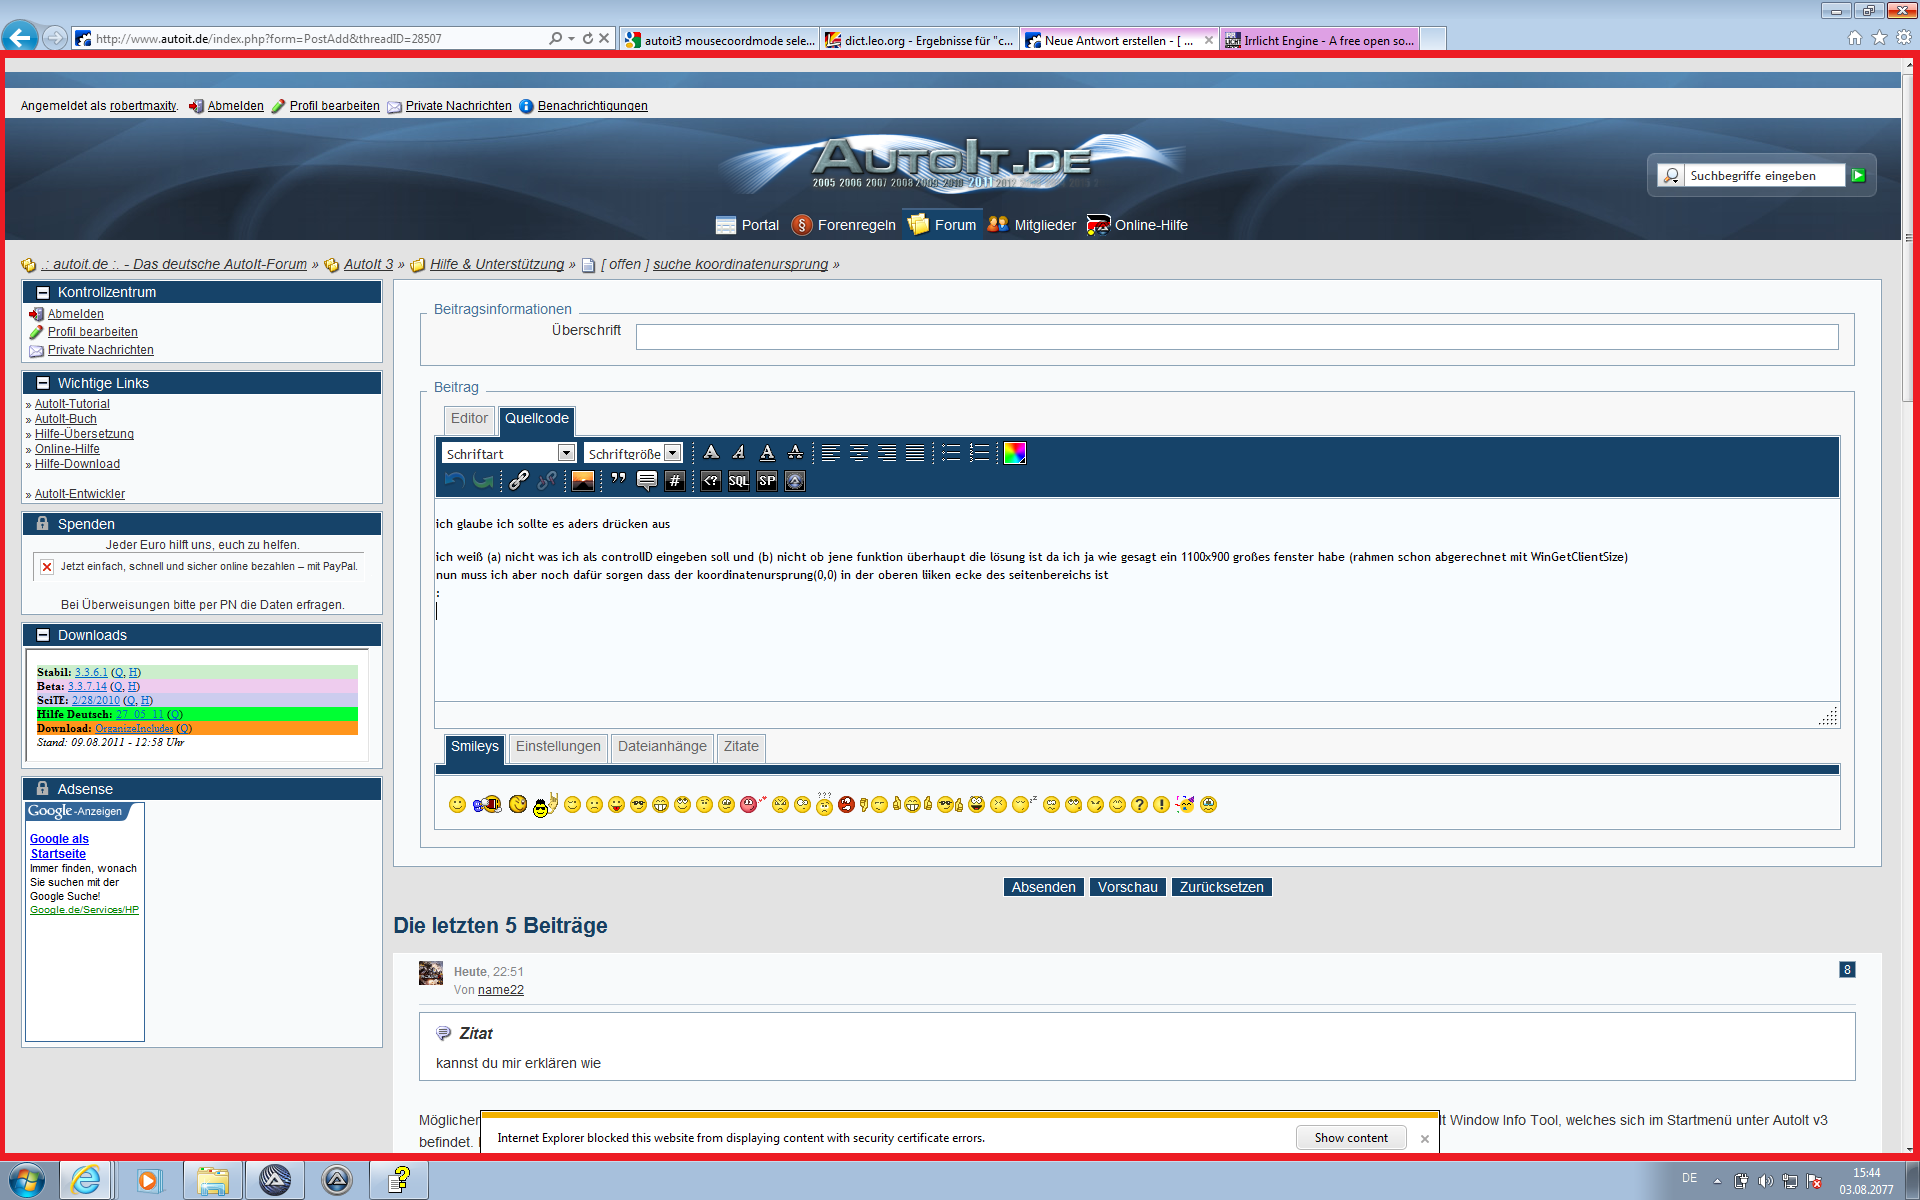
Task: Insert a hyperlink with chain icon
Action: coord(519,481)
